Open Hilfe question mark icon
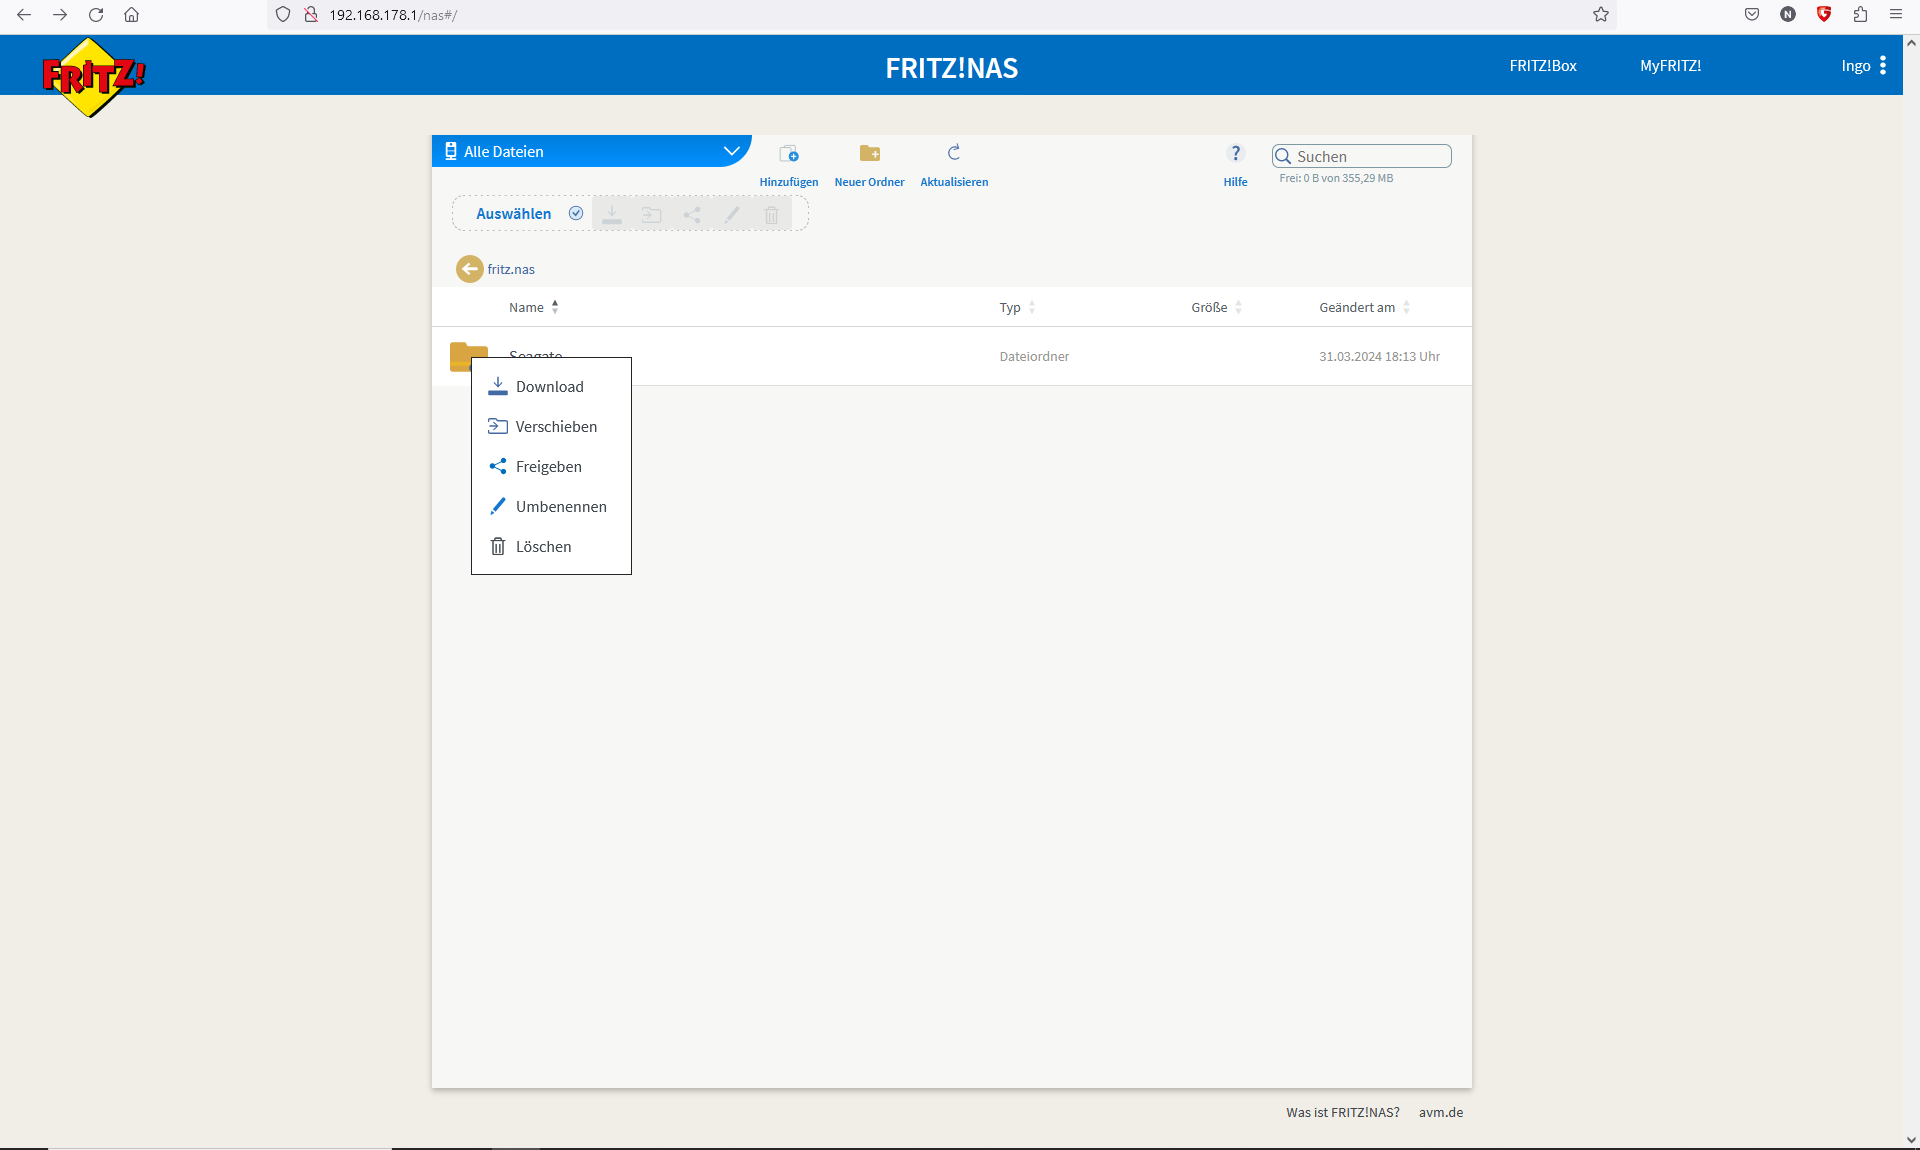Image resolution: width=1920 pixels, height=1150 pixels. coord(1235,153)
